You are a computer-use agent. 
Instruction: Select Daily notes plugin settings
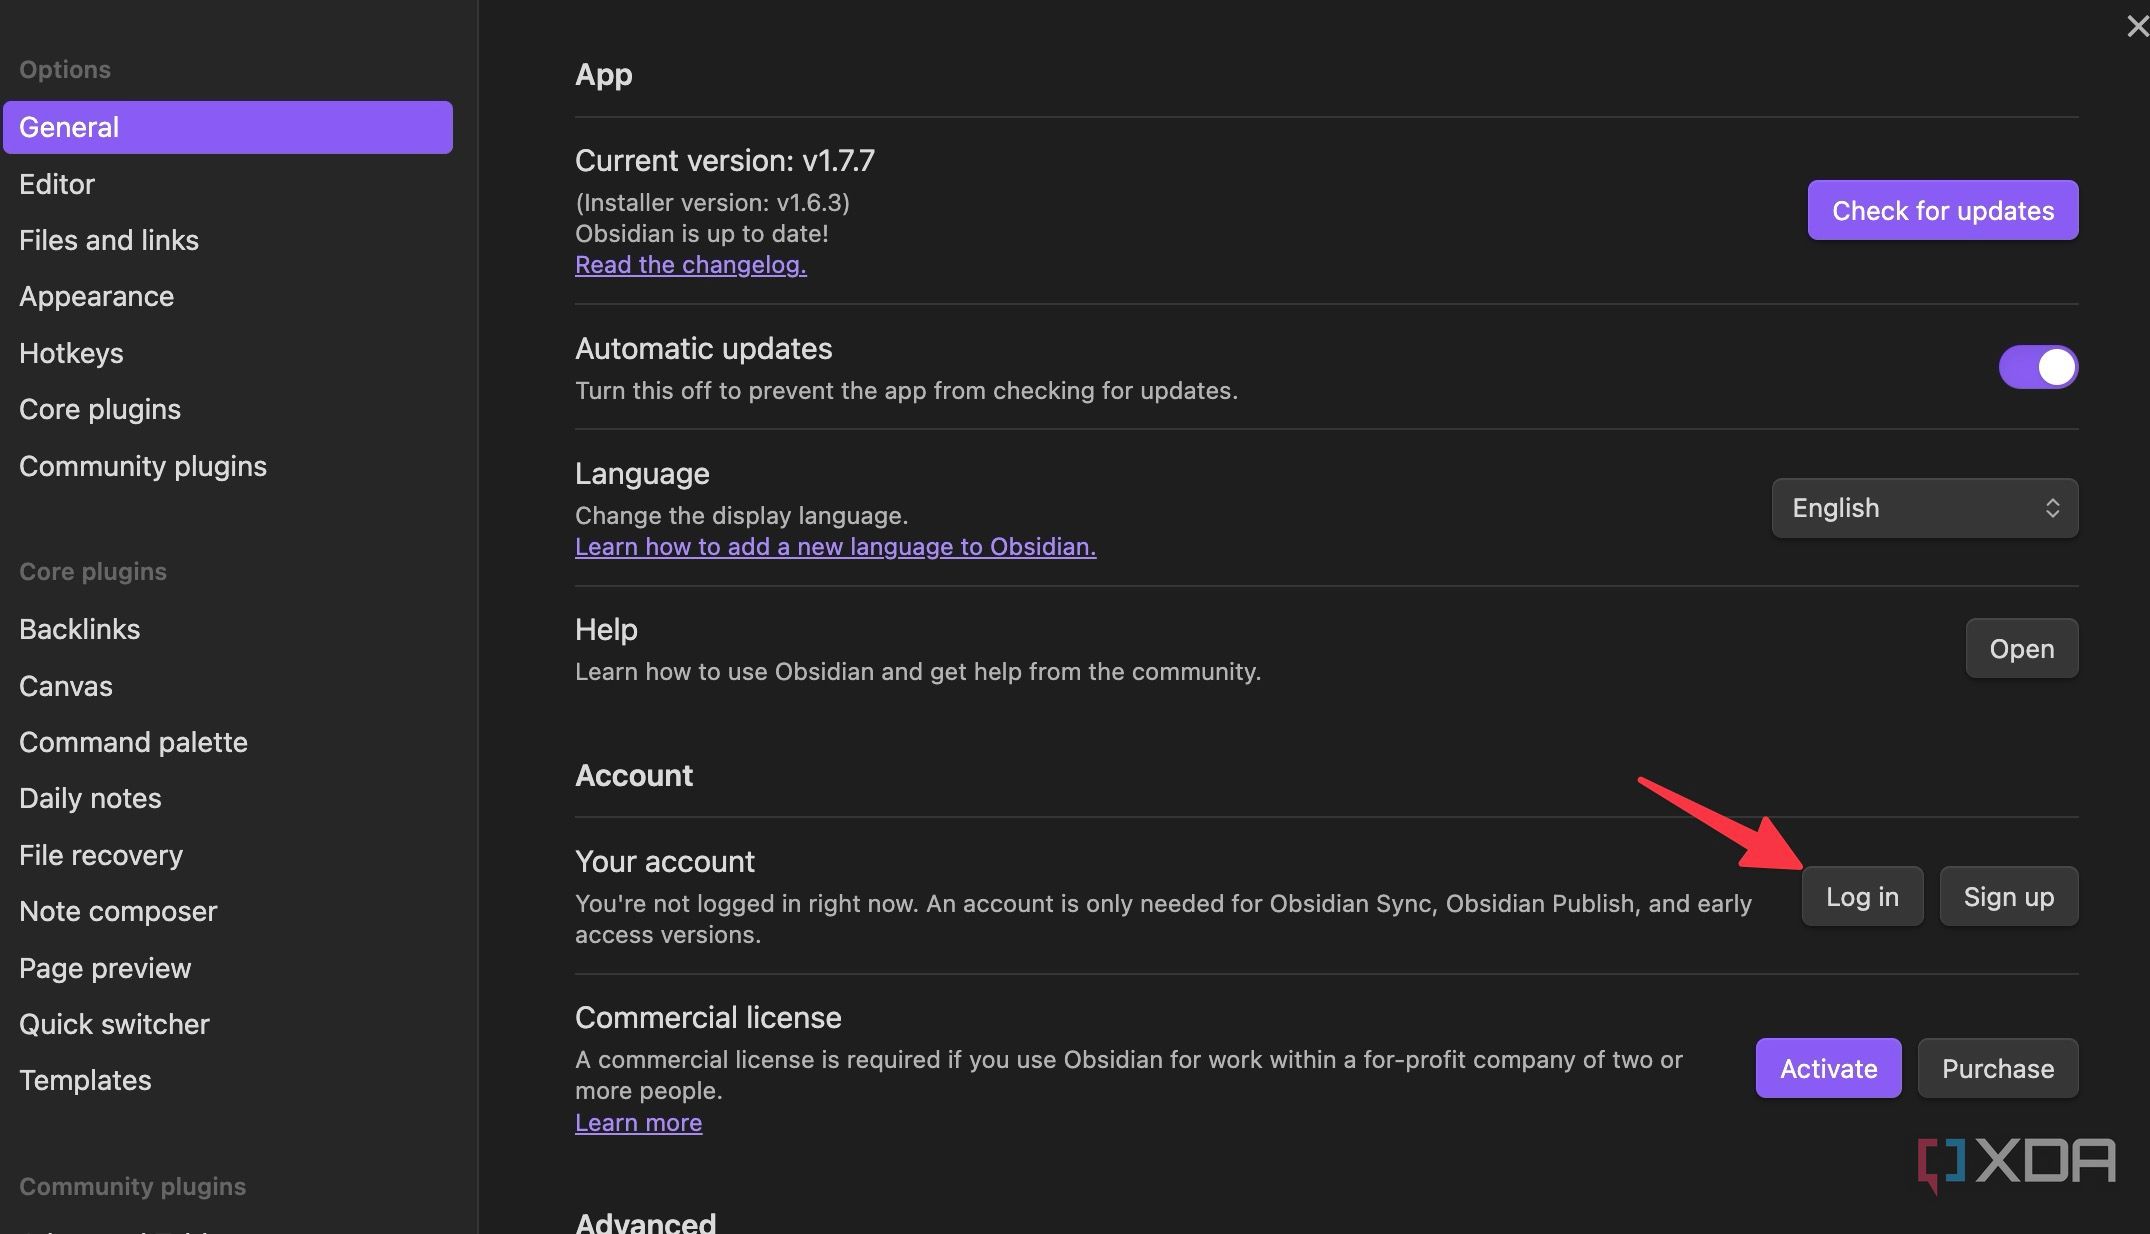tap(90, 798)
